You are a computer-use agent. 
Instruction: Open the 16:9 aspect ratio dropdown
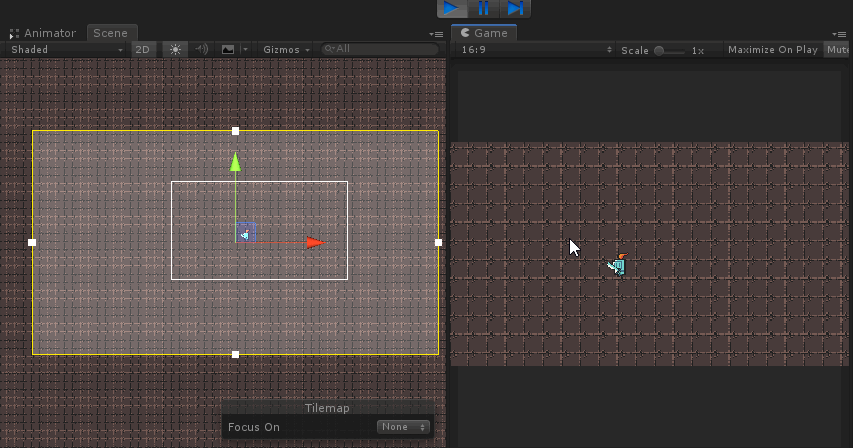coord(536,50)
